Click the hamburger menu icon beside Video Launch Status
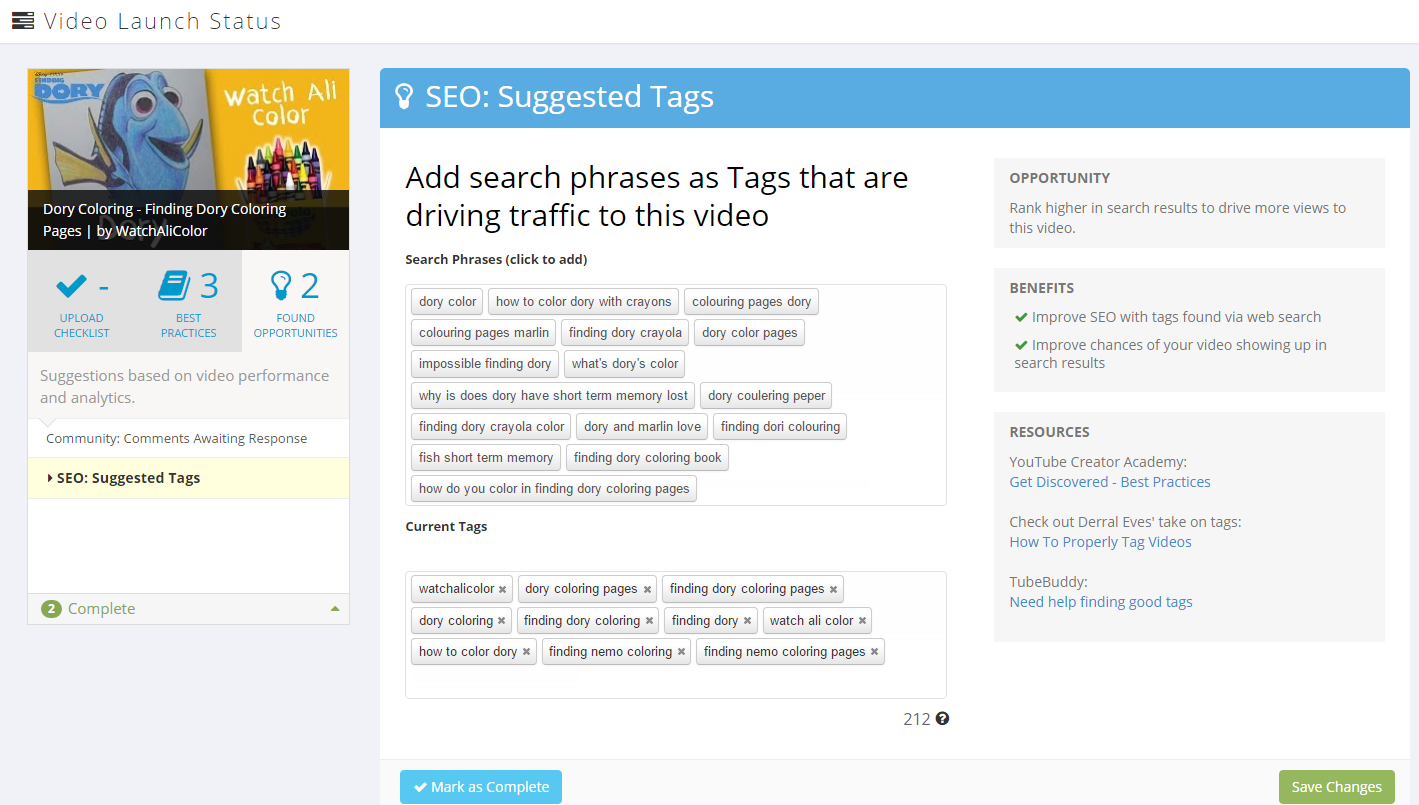Screen dimensions: 1419x805 (x=22, y=21)
